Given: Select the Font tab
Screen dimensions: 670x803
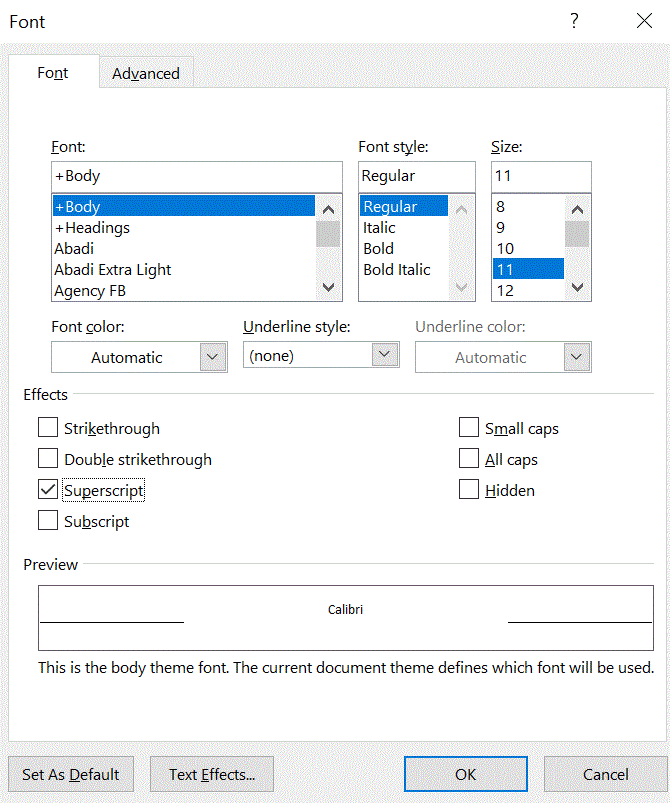Looking at the screenshot, I should pos(53,73).
